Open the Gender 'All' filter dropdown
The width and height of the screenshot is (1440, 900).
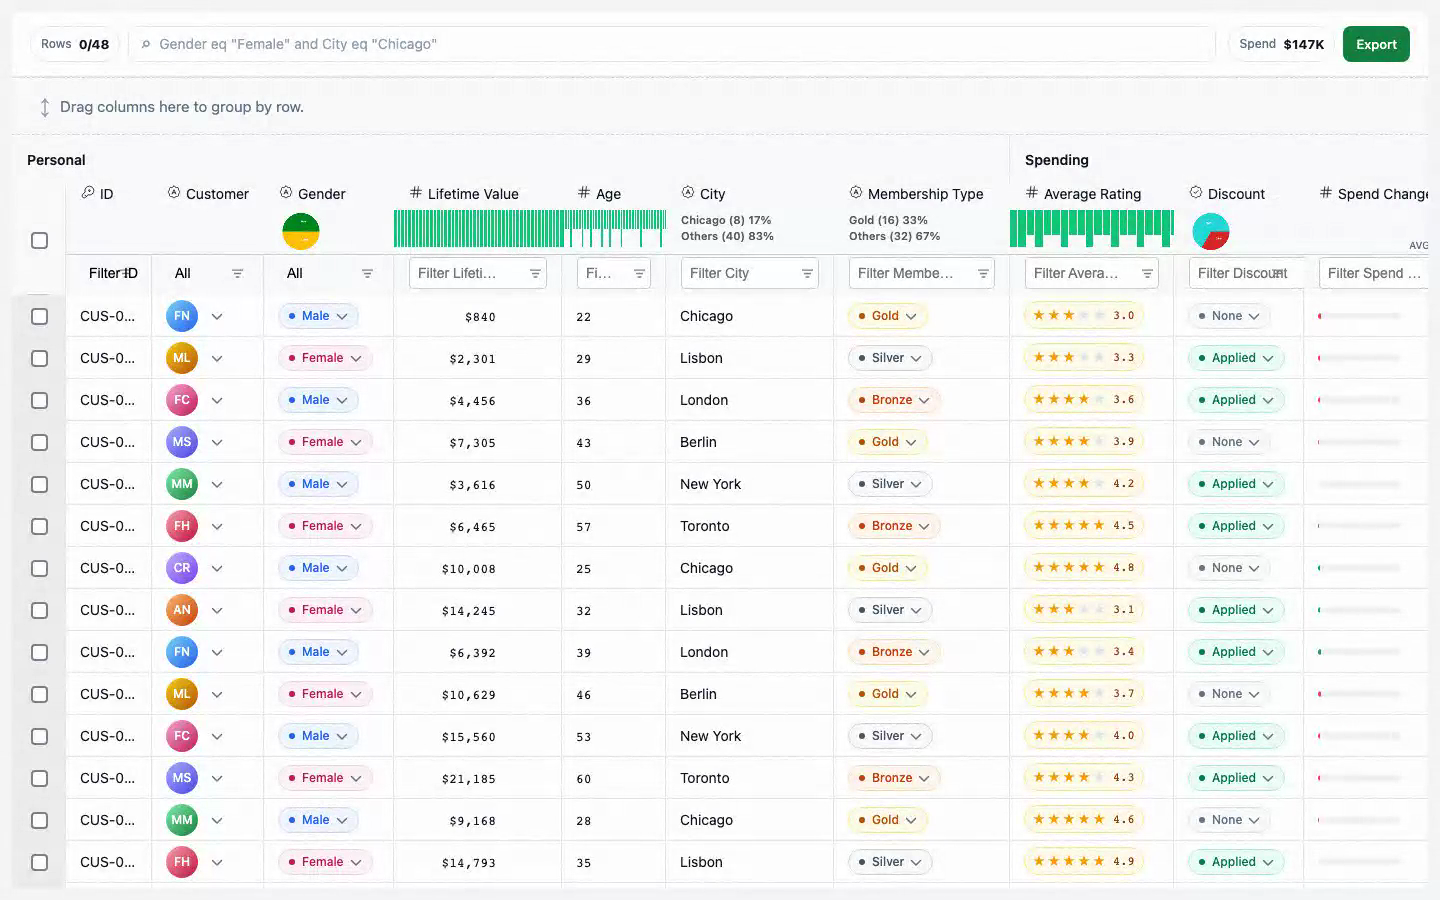tap(328, 273)
